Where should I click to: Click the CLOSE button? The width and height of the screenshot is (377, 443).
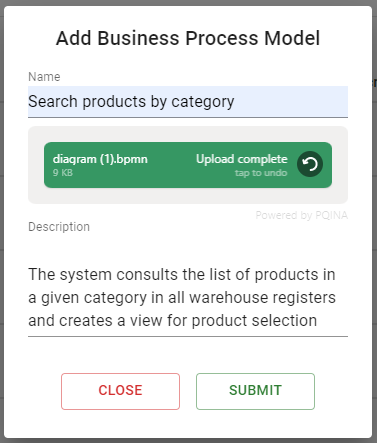pyautogui.click(x=120, y=391)
